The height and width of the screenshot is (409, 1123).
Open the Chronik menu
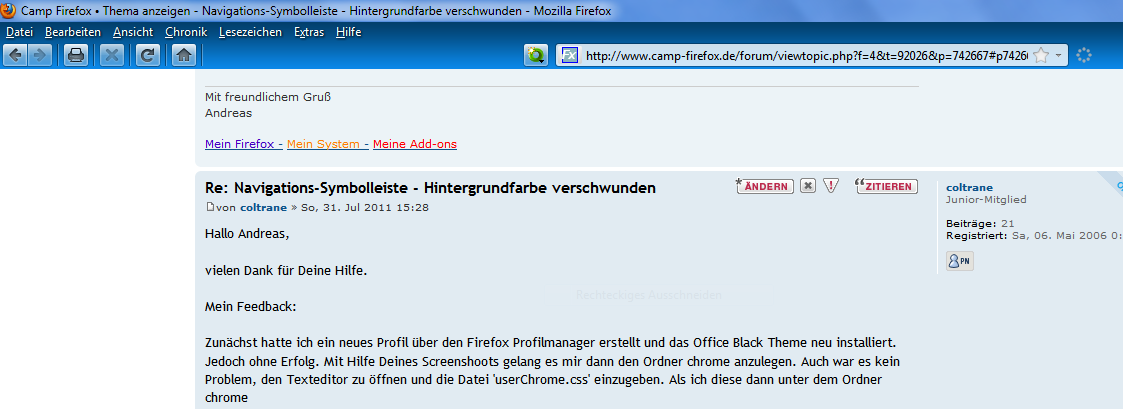(185, 32)
